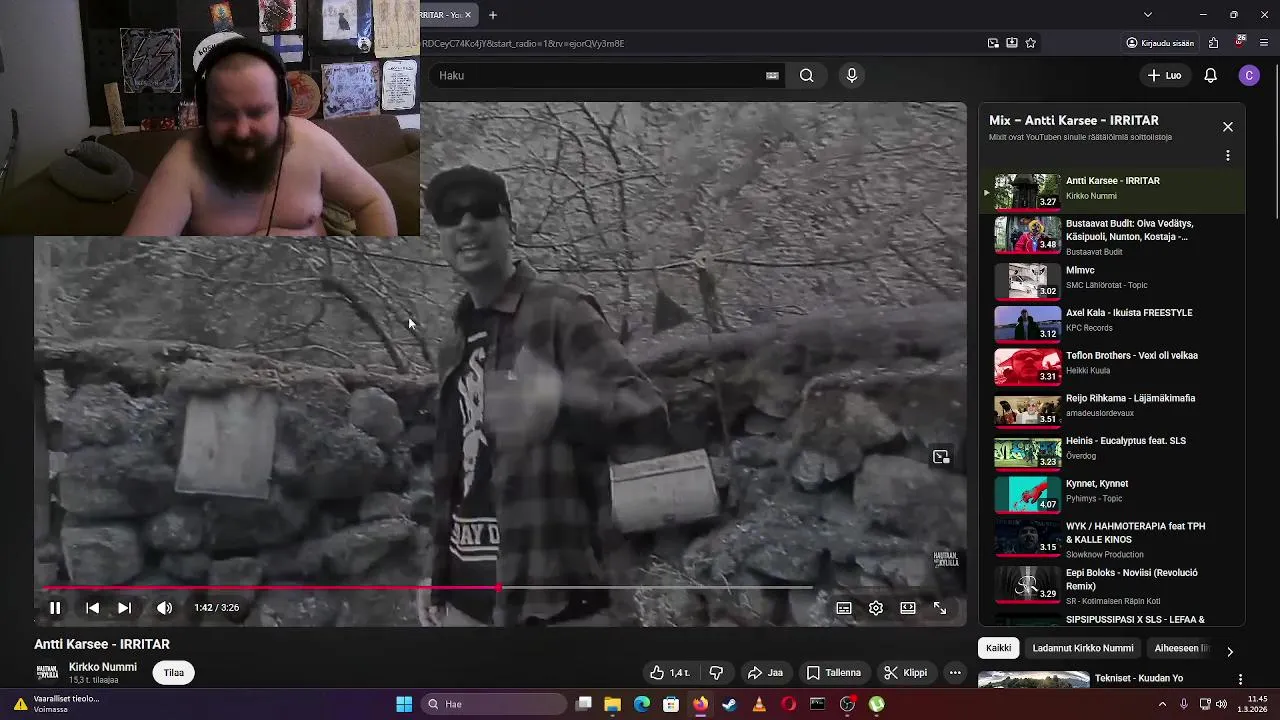Play Bustaavat Budit from the mix
The width and height of the screenshot is (1280, 720).
pos(1110,236)
